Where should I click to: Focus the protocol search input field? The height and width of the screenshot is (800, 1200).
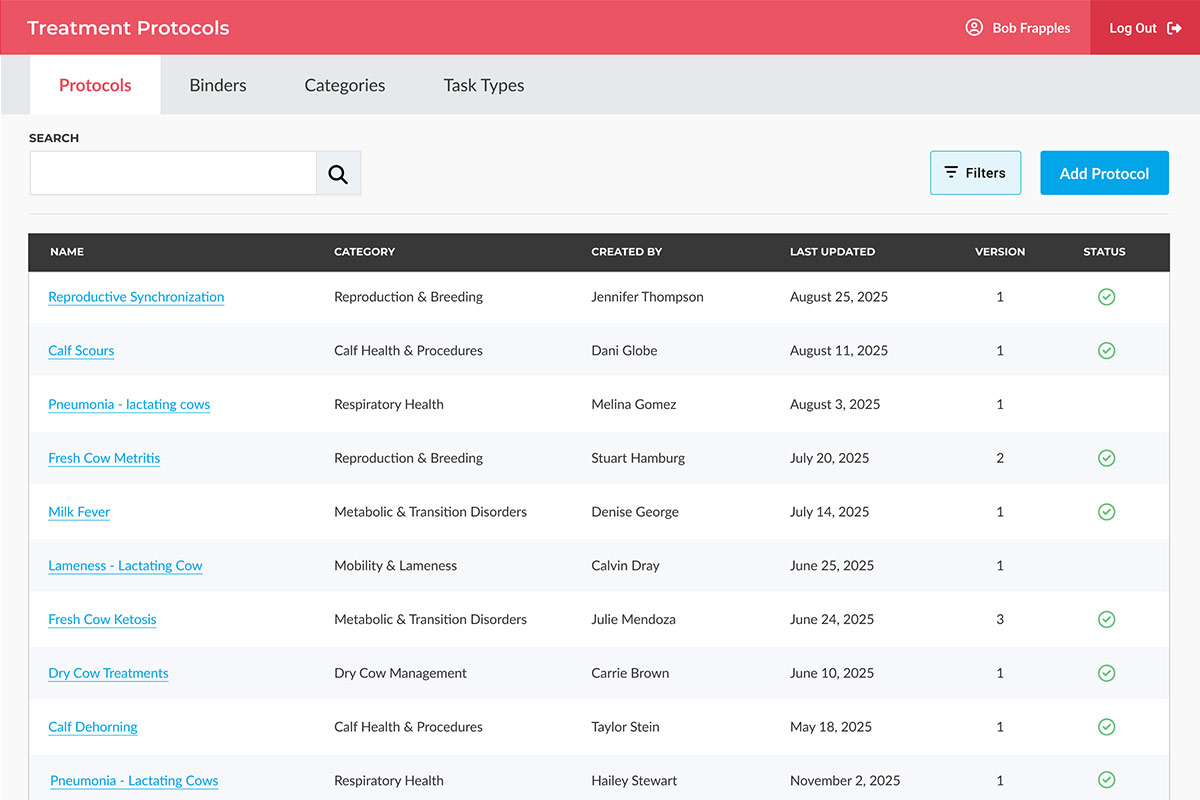tap(173, 174)
